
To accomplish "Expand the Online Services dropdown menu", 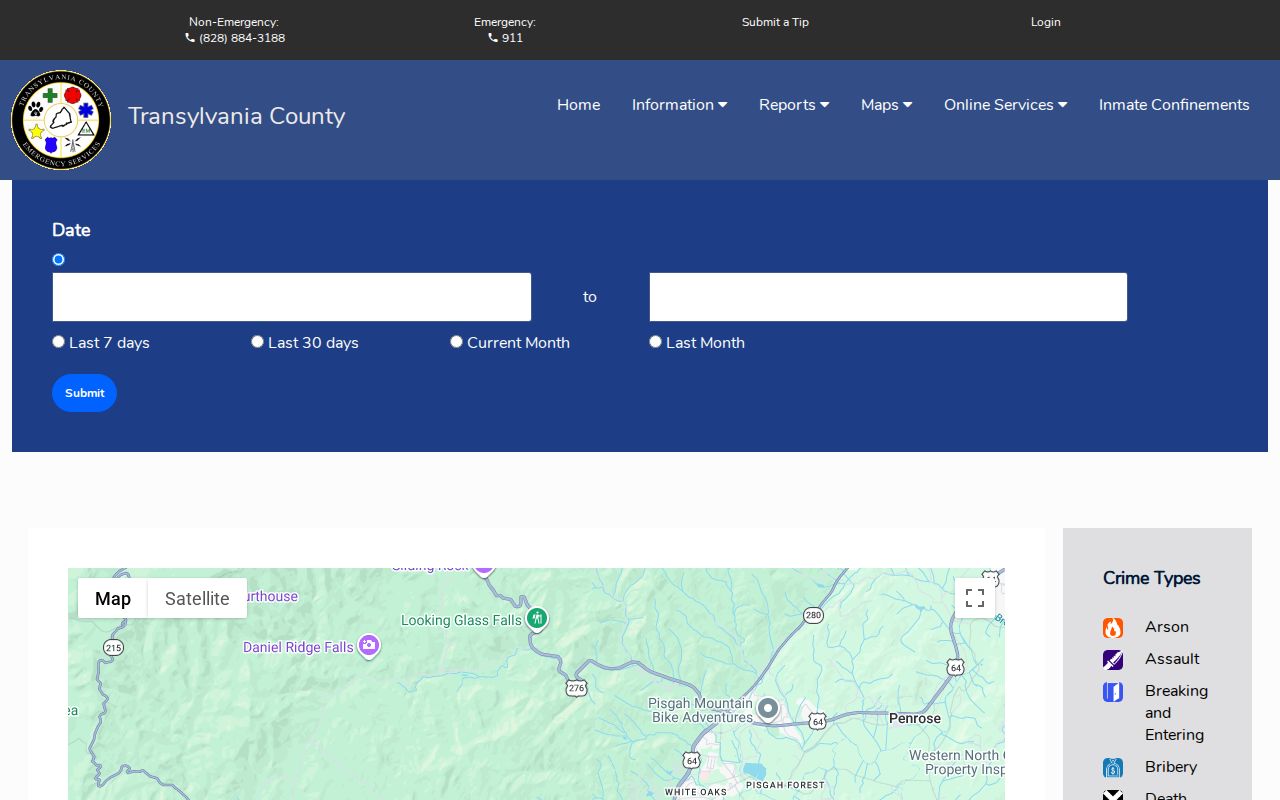I will coord(1005,105).
